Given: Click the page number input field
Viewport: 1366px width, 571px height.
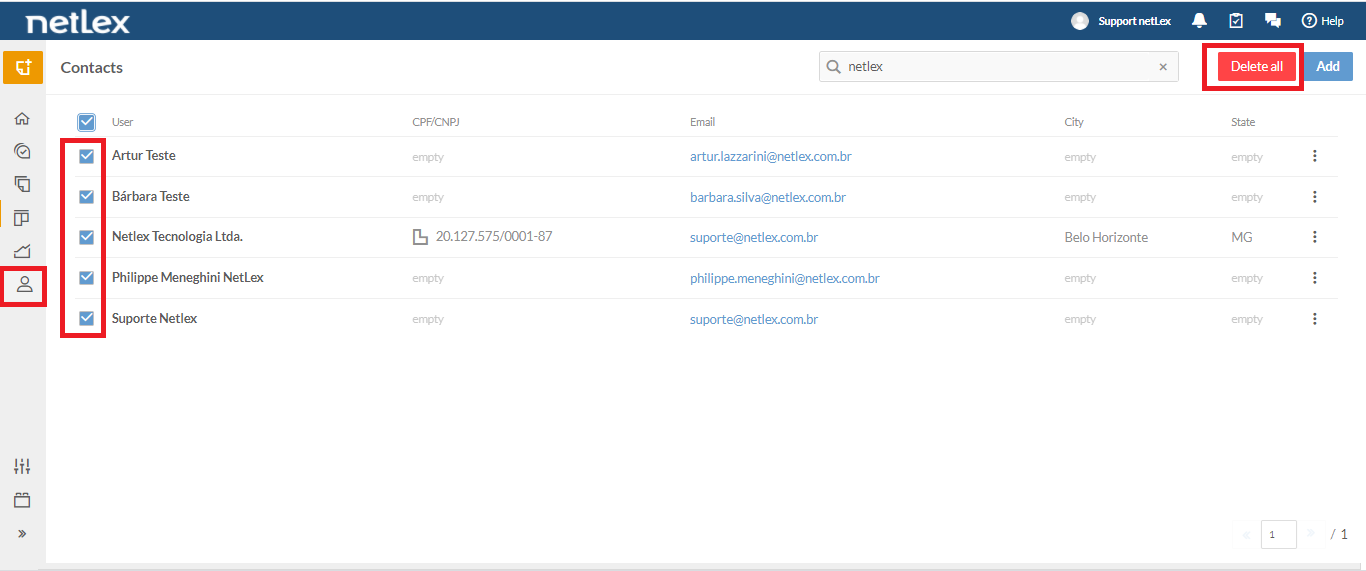Looking at the screenshot, I should [1279, 535].
